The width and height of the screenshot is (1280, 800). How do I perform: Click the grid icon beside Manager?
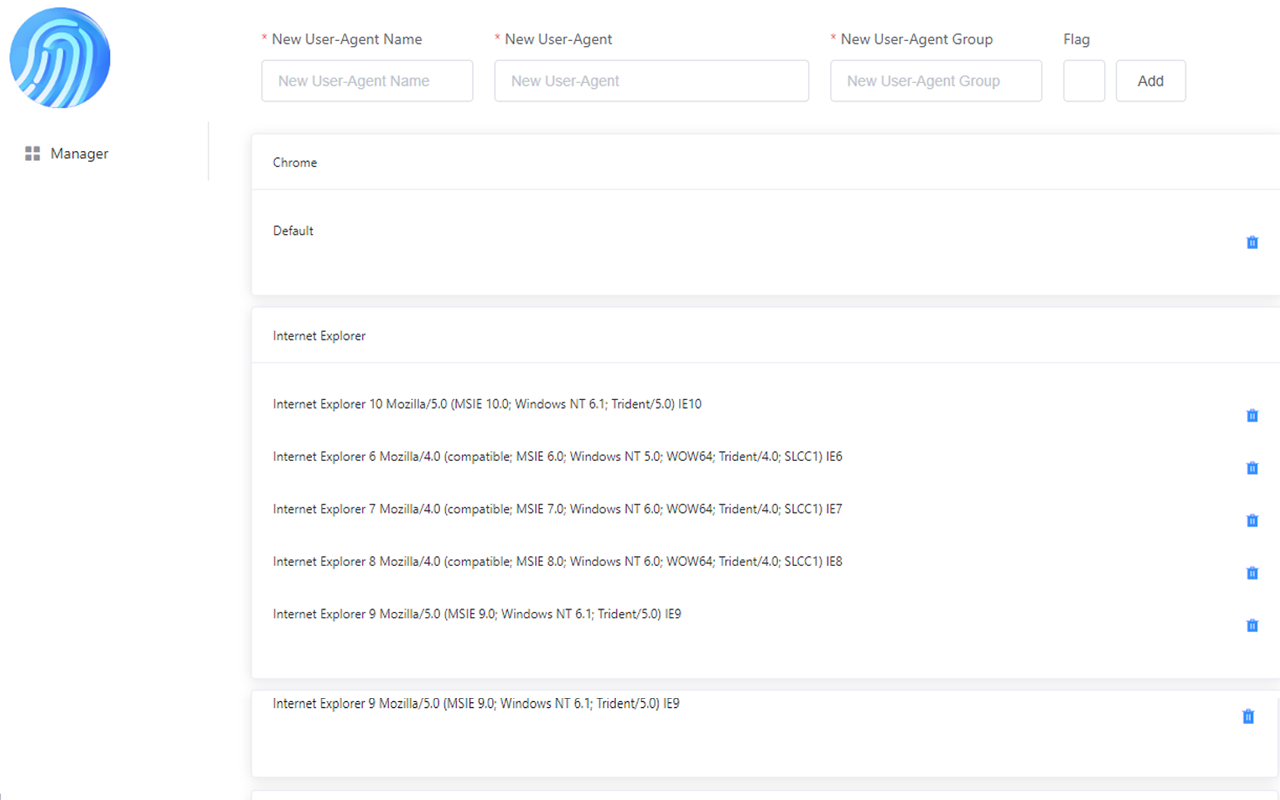[x=32, y=154]
